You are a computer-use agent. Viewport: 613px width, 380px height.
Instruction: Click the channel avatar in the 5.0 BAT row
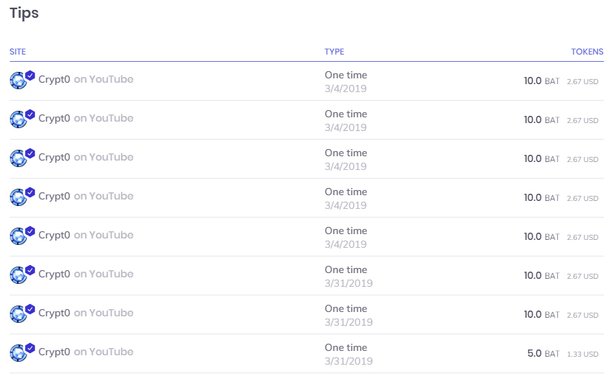click(x=18, y=353)
